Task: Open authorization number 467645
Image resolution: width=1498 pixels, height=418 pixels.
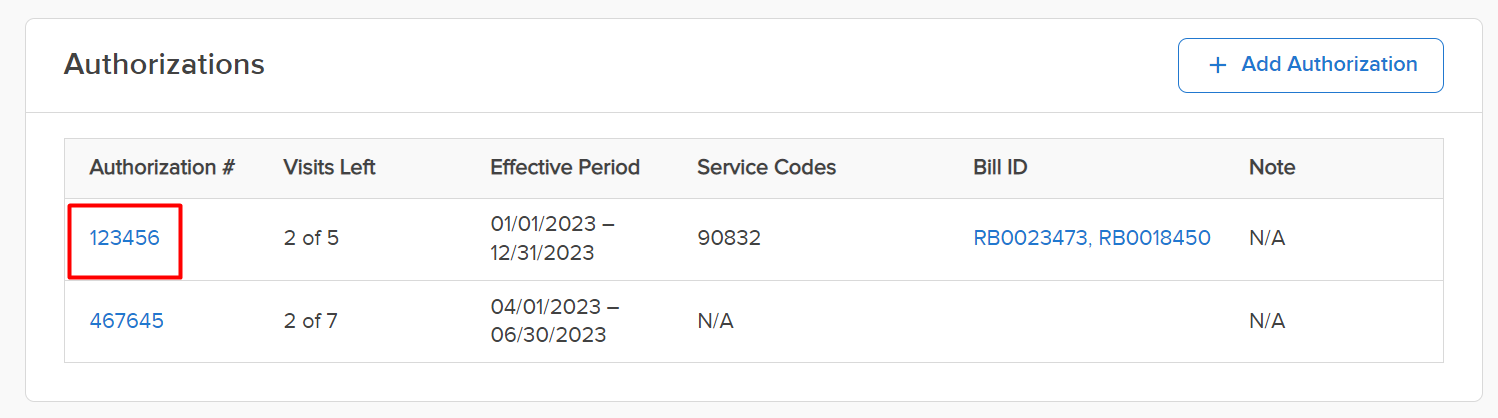Action: pyautogui.click(x=126, y=321)
